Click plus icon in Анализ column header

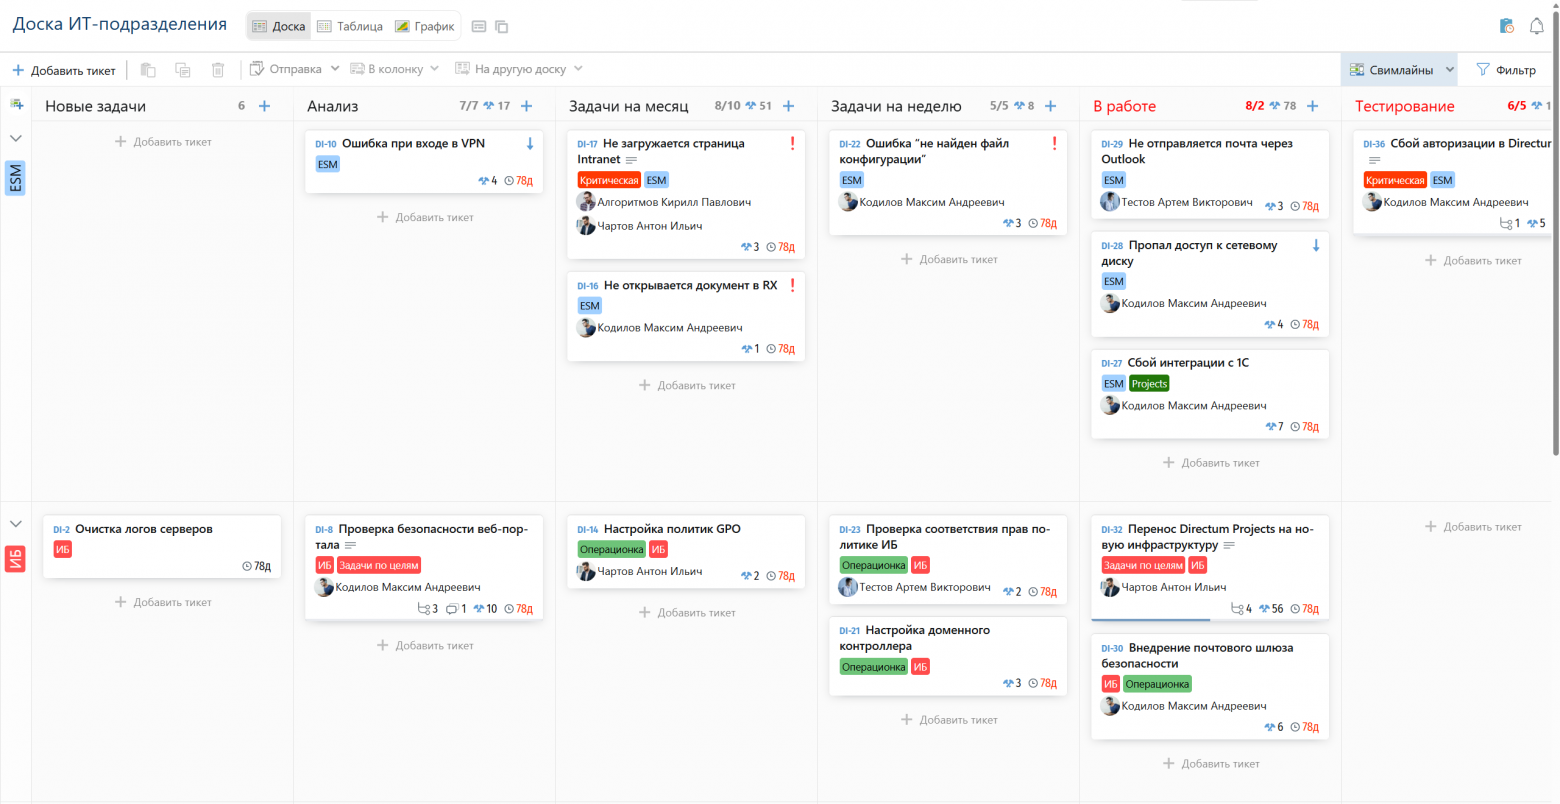pyautogui.click(x=527, y=106)
